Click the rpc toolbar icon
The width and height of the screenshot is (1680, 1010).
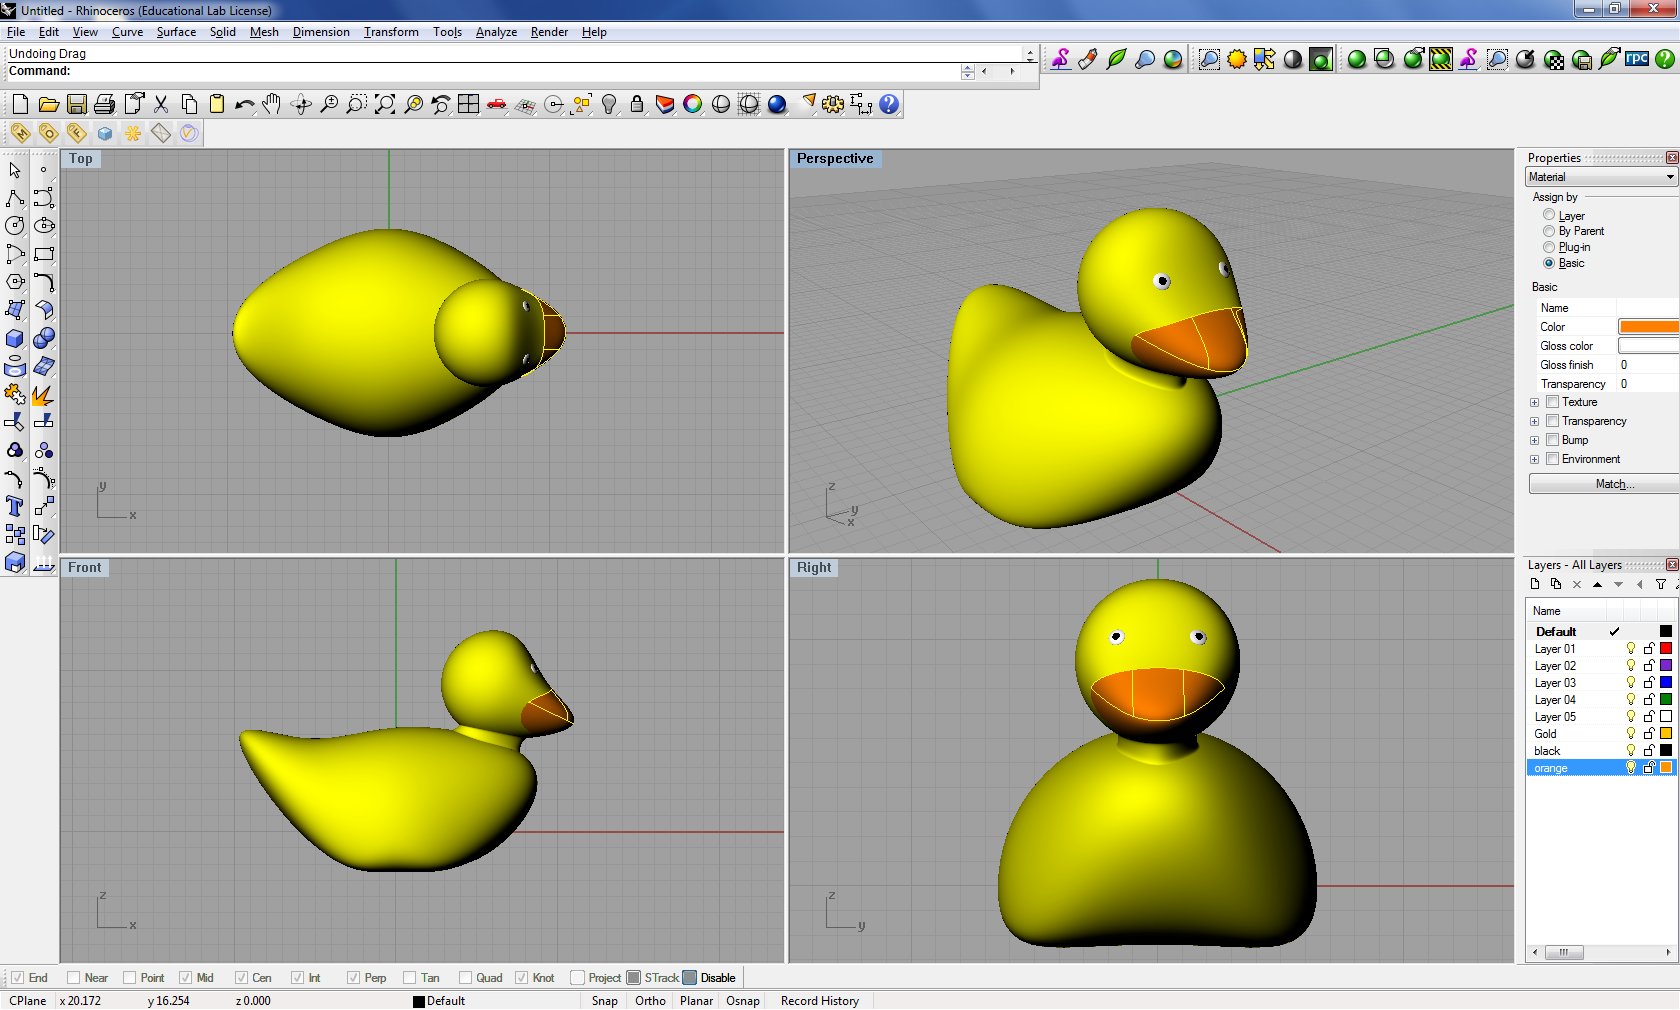(x=1636, y=59)
